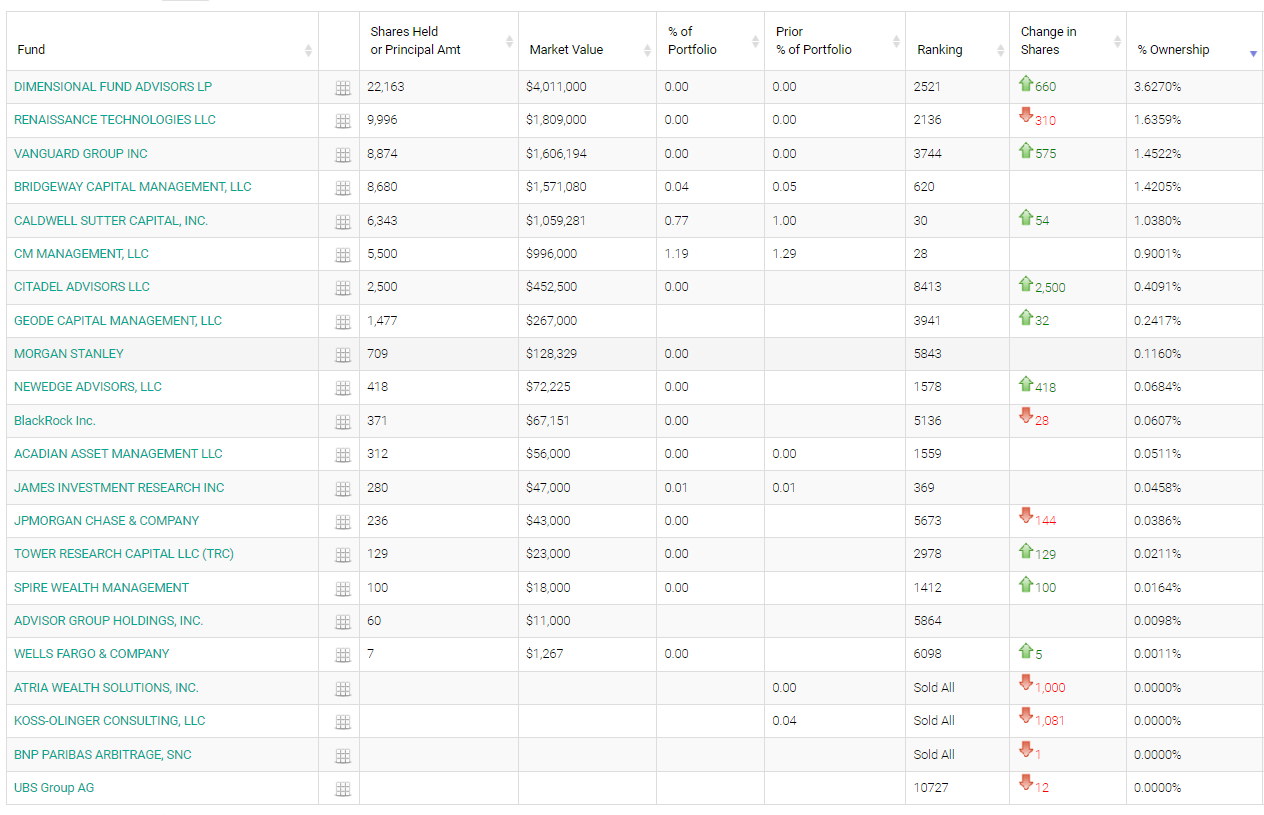The image size is (1264, 815).
Task: Open CITADEL ADVISORS LLC link
Action: tap(82, 287)
